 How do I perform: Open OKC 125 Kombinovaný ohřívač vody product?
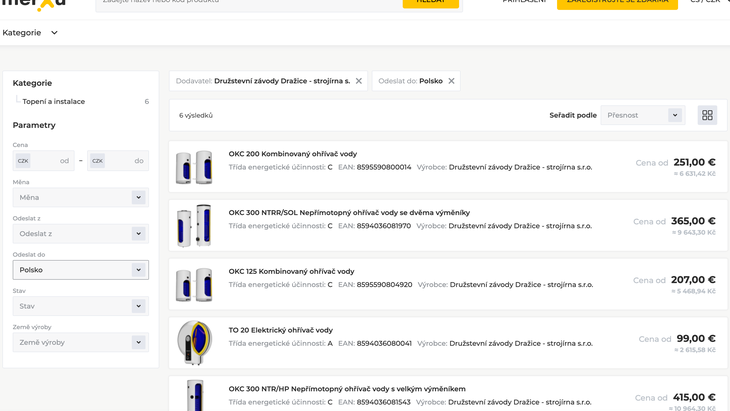[291, 271]
